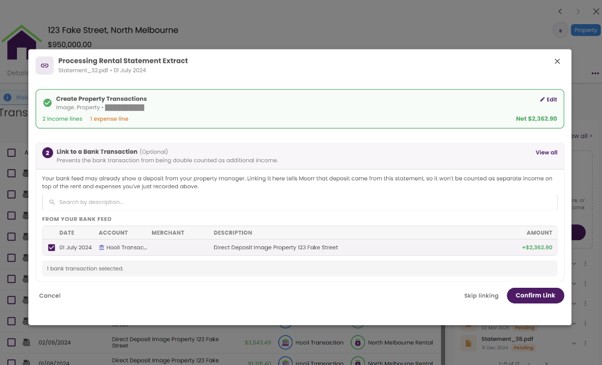
Task: Uncheck the 01 July 2024 bank transaction
Action: (x=51, y=248)
